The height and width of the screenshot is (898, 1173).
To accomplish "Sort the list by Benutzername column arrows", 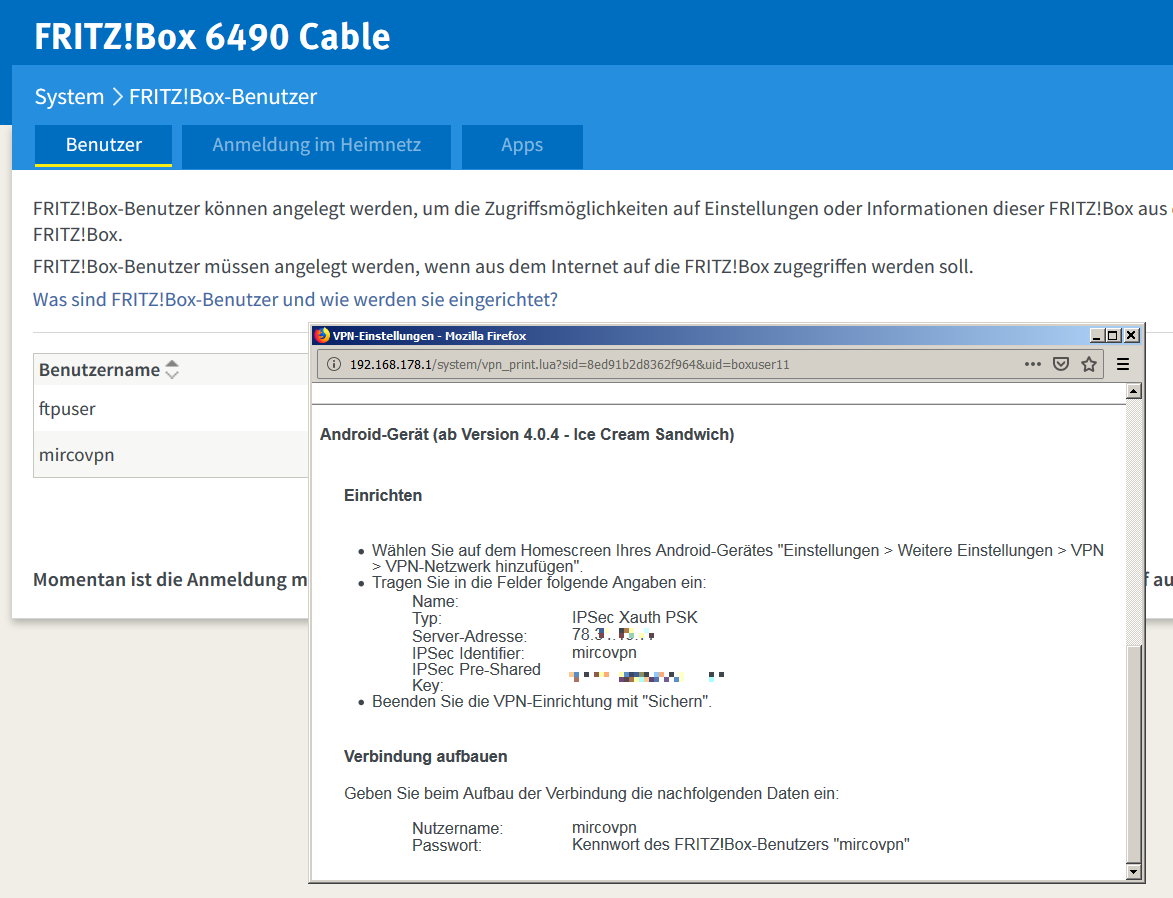I will click(172, 370).
